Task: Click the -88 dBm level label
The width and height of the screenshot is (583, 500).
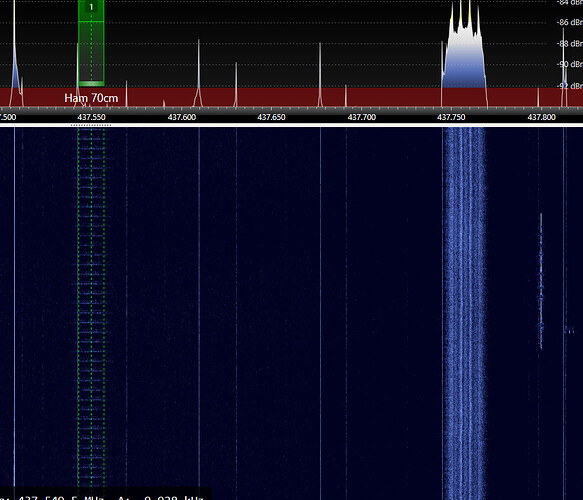Action: point(570,43)
